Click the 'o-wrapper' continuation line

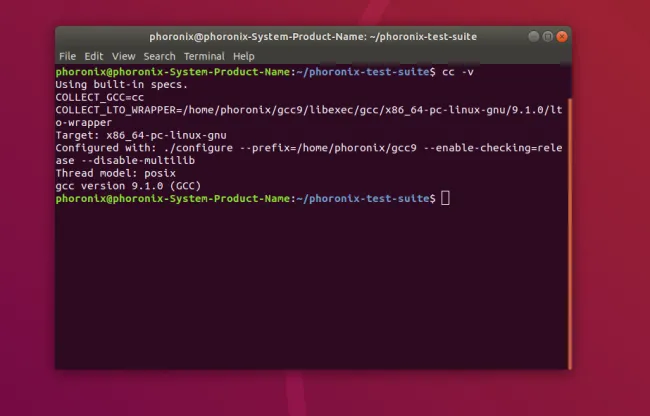pyautogui.click(x=84, y=123)
